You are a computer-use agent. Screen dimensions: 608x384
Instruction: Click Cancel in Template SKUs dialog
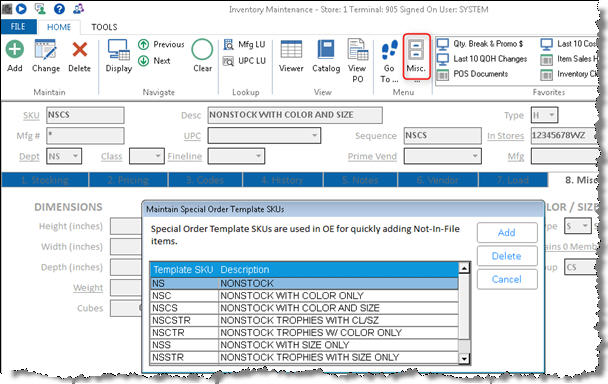(507, 279)
